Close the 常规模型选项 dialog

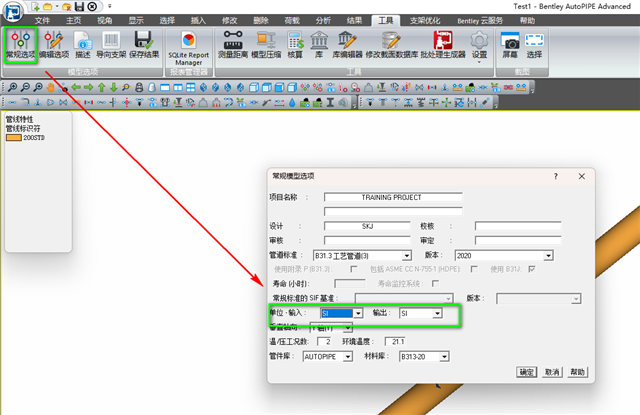(582, 176)
